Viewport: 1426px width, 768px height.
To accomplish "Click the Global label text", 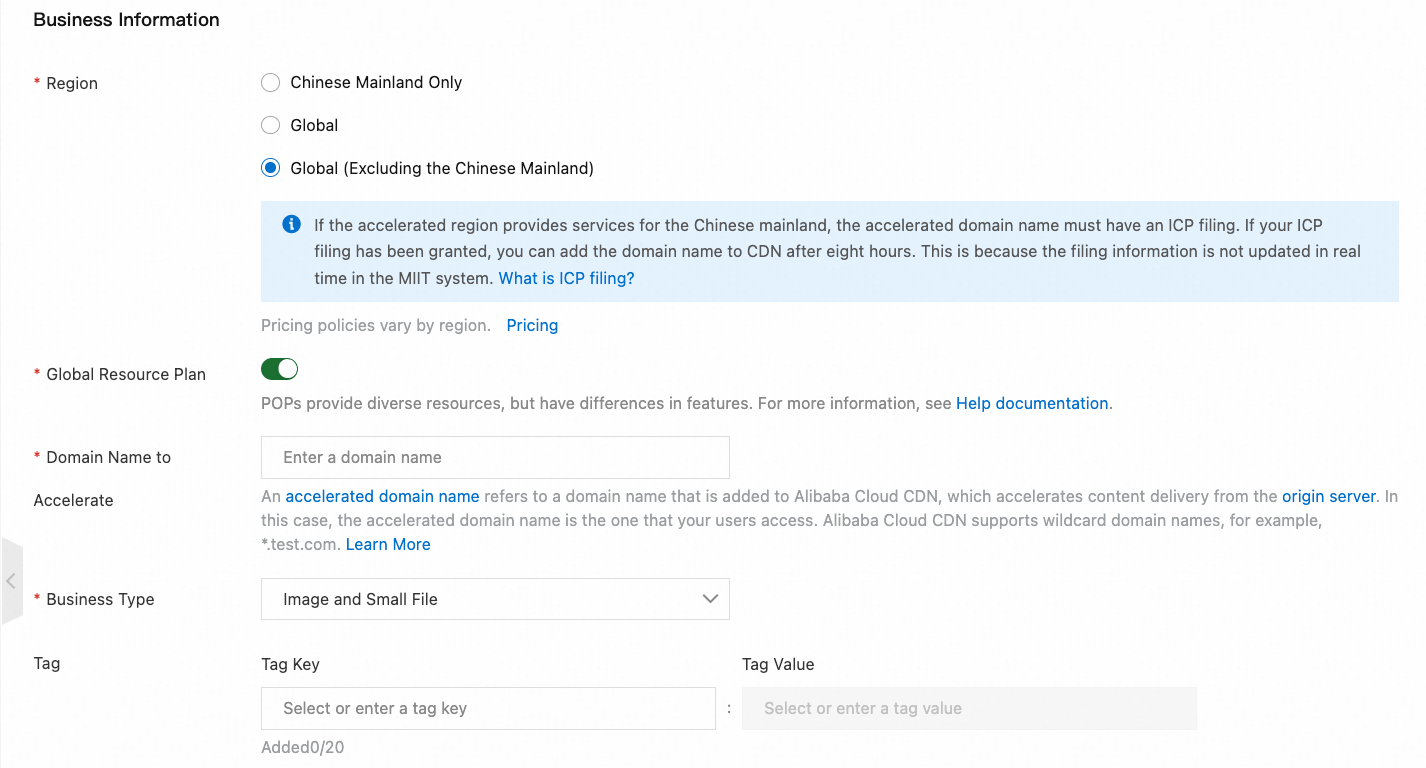I will click(314, 126).
